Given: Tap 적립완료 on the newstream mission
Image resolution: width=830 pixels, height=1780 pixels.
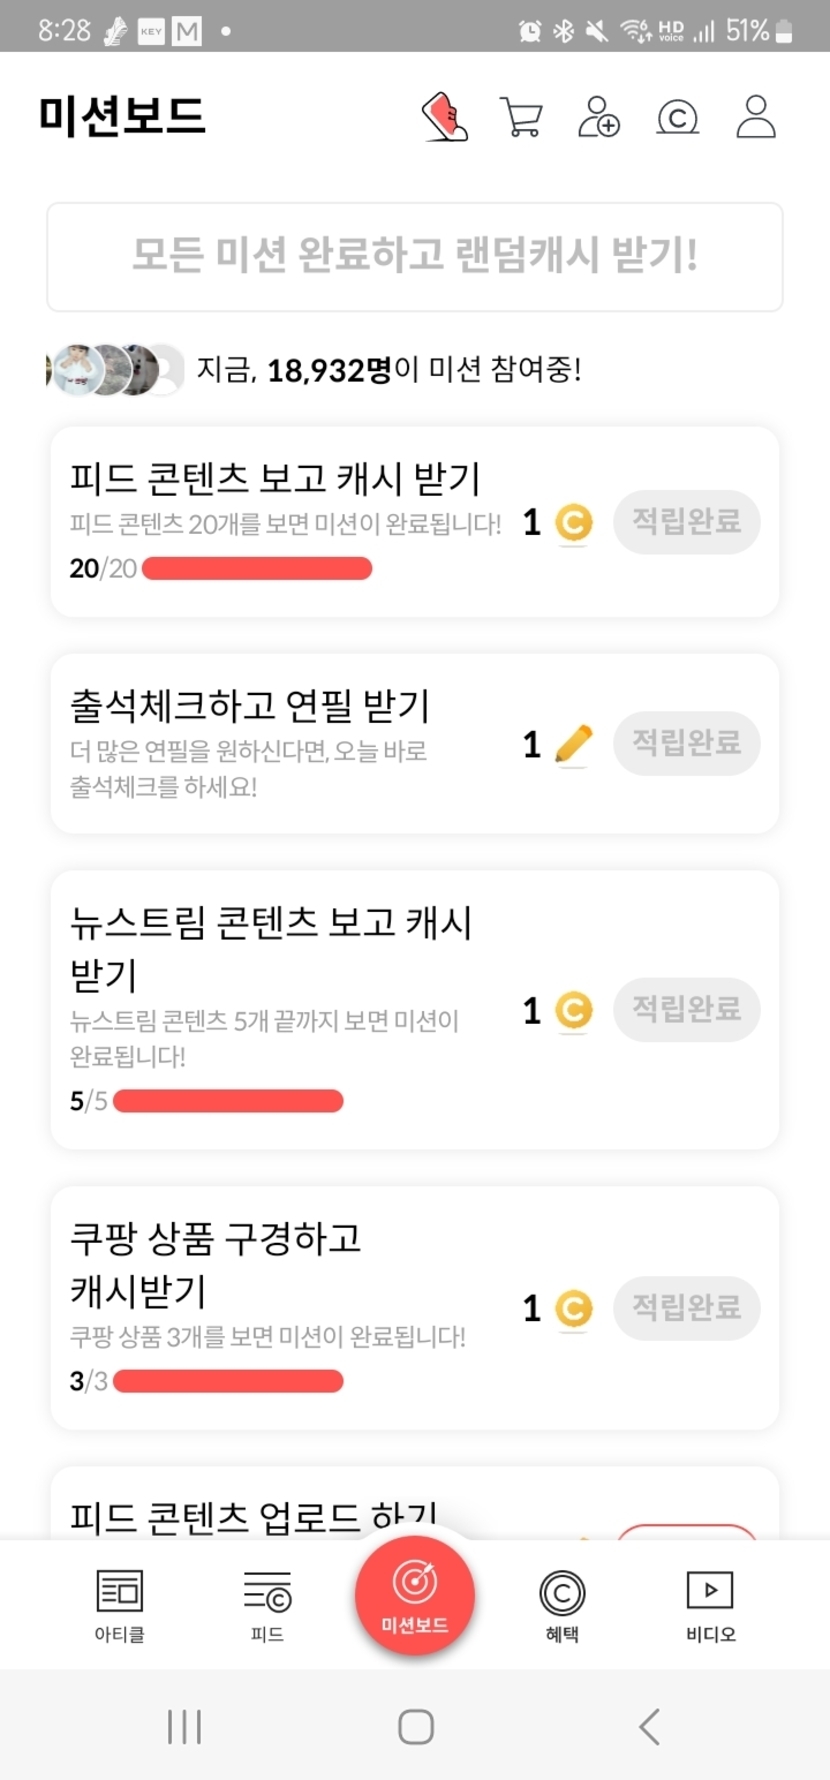Looking at the screenshot, I should pos(686,1009).
